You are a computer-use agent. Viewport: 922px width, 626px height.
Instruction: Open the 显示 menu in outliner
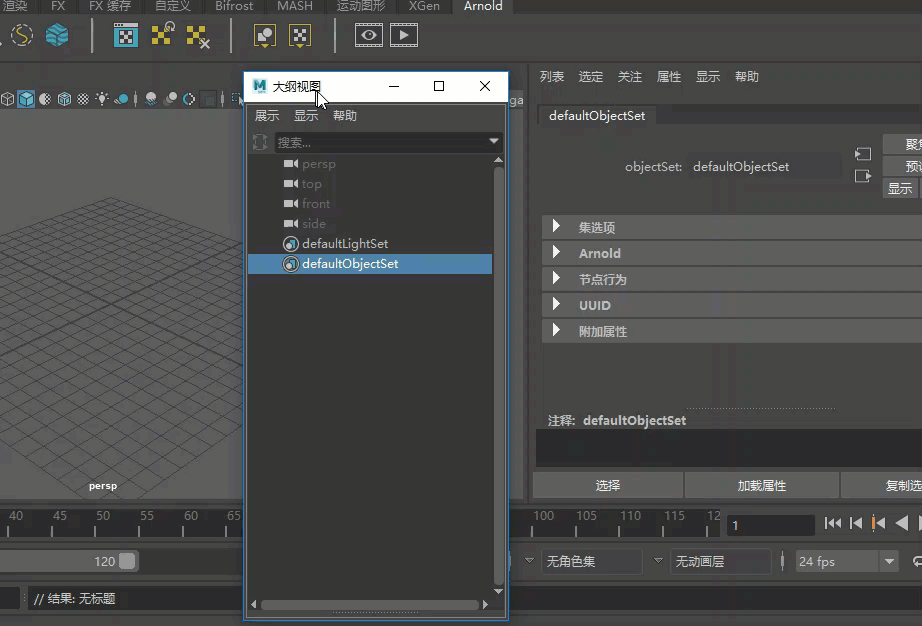[x=306, y=116]
